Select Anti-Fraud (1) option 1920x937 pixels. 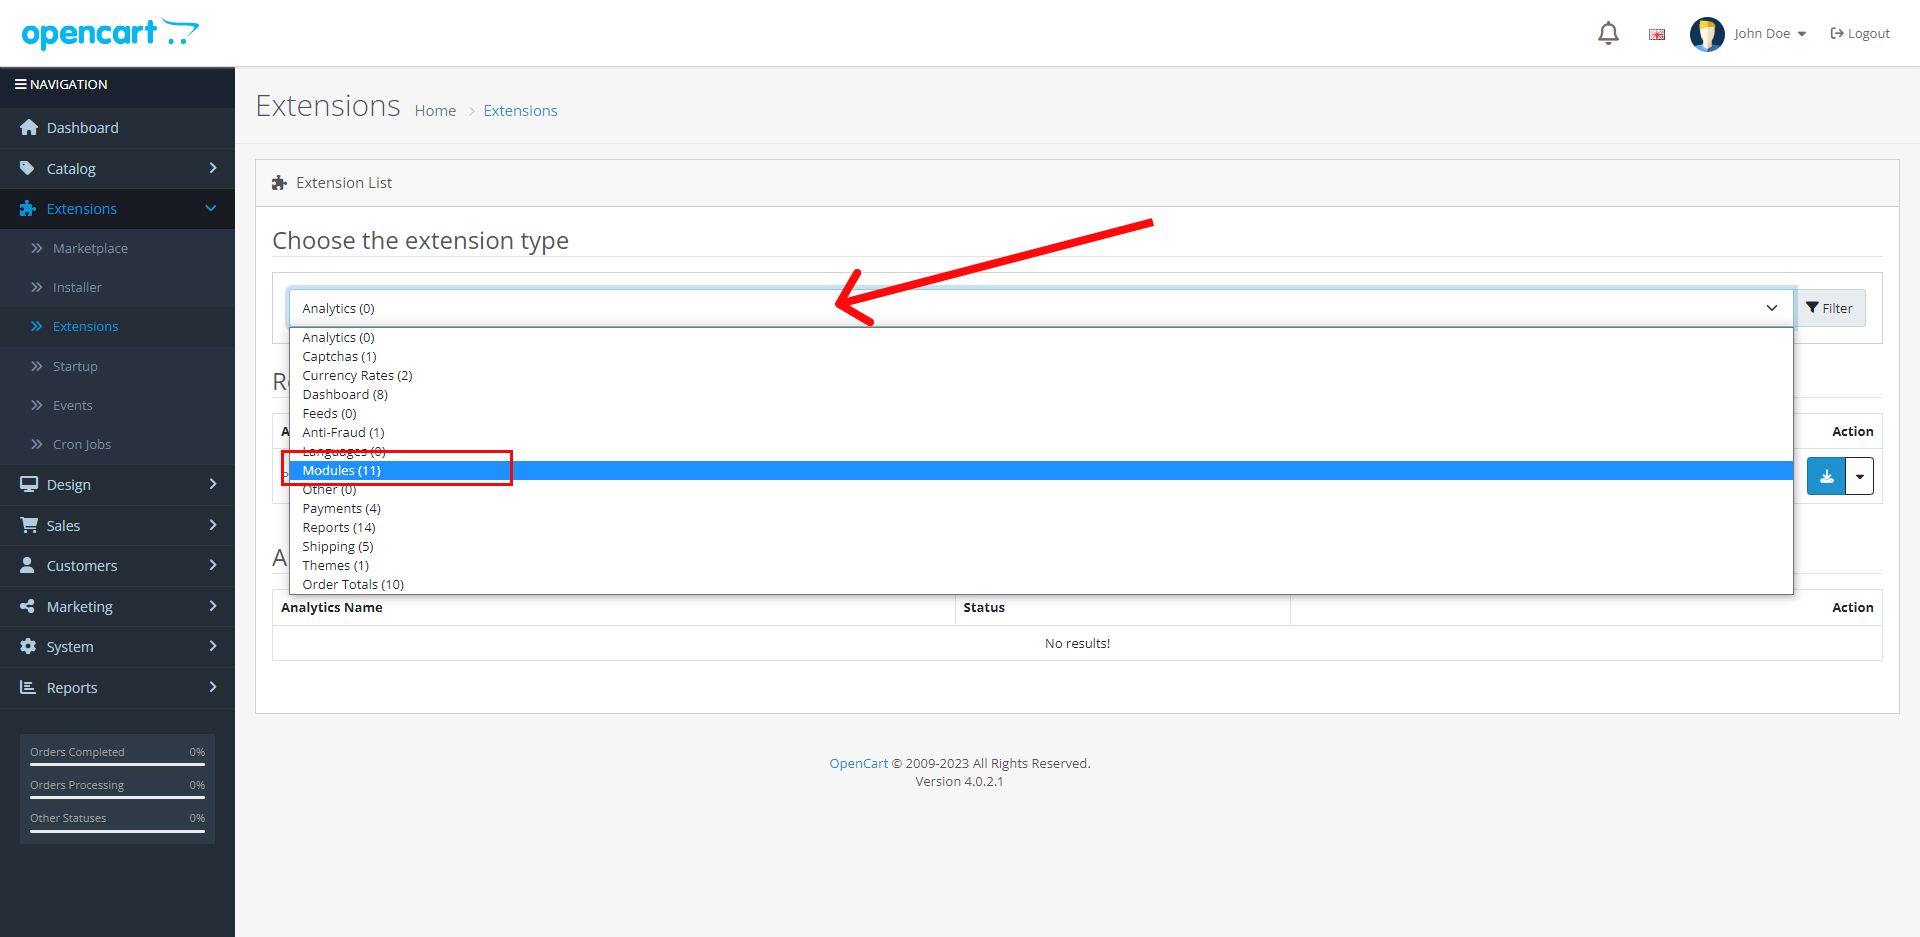(x=1041, y=432)
